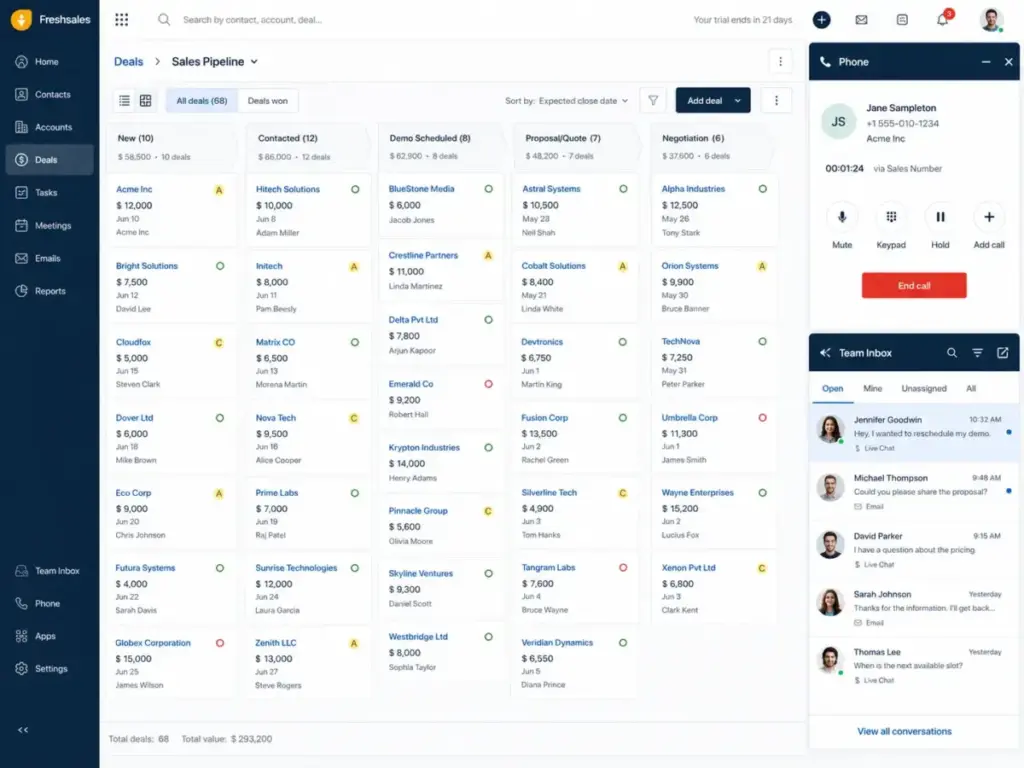Click status circle on Tangram Labs card
The width and height of the screenshot is (1024, 768).
pos(622,568)
